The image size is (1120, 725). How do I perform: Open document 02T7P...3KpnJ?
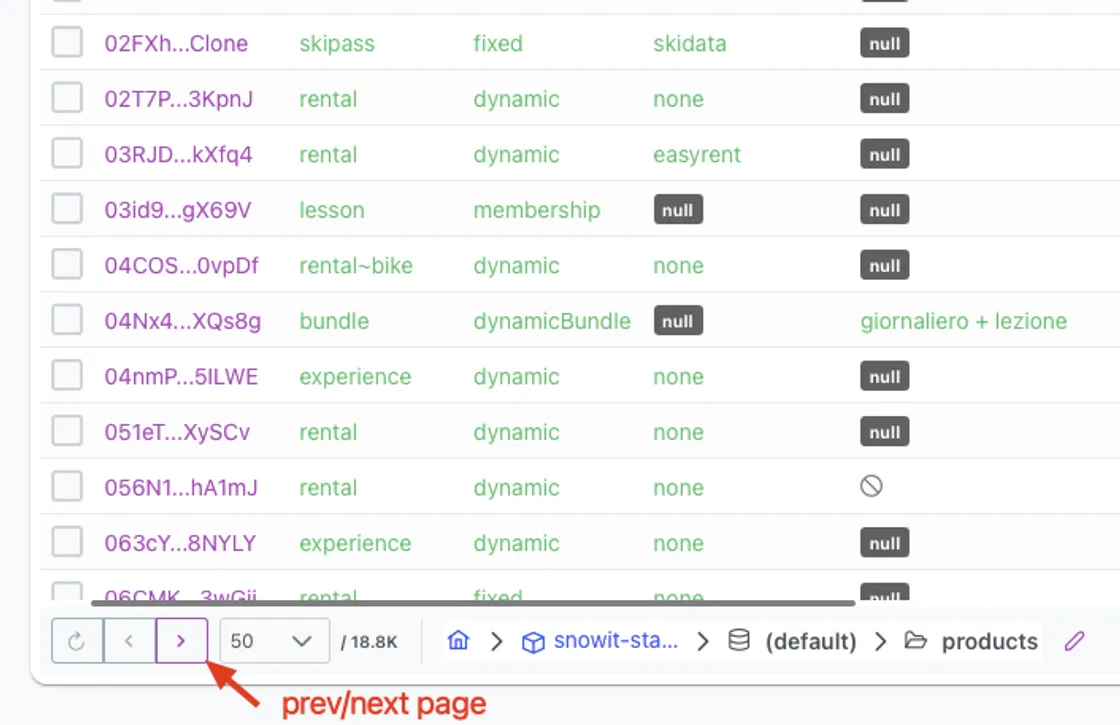pyautogui.click(x=179, y=99)
